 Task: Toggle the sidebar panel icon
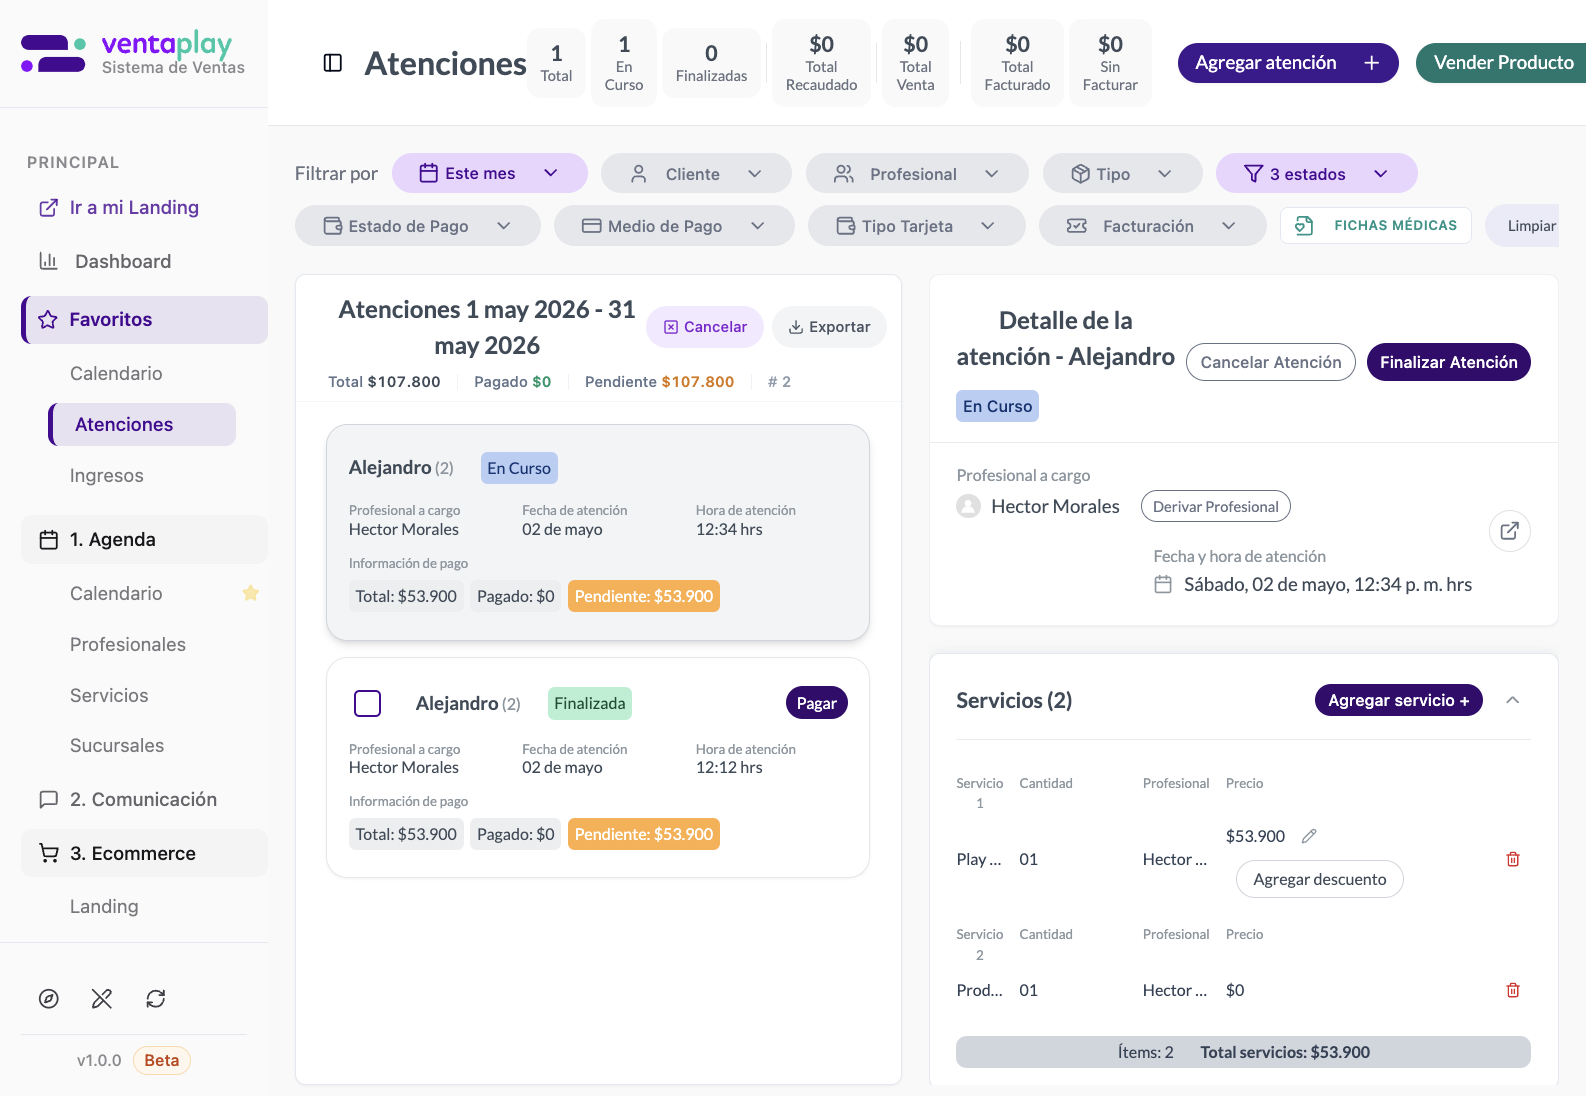(333, 63)
